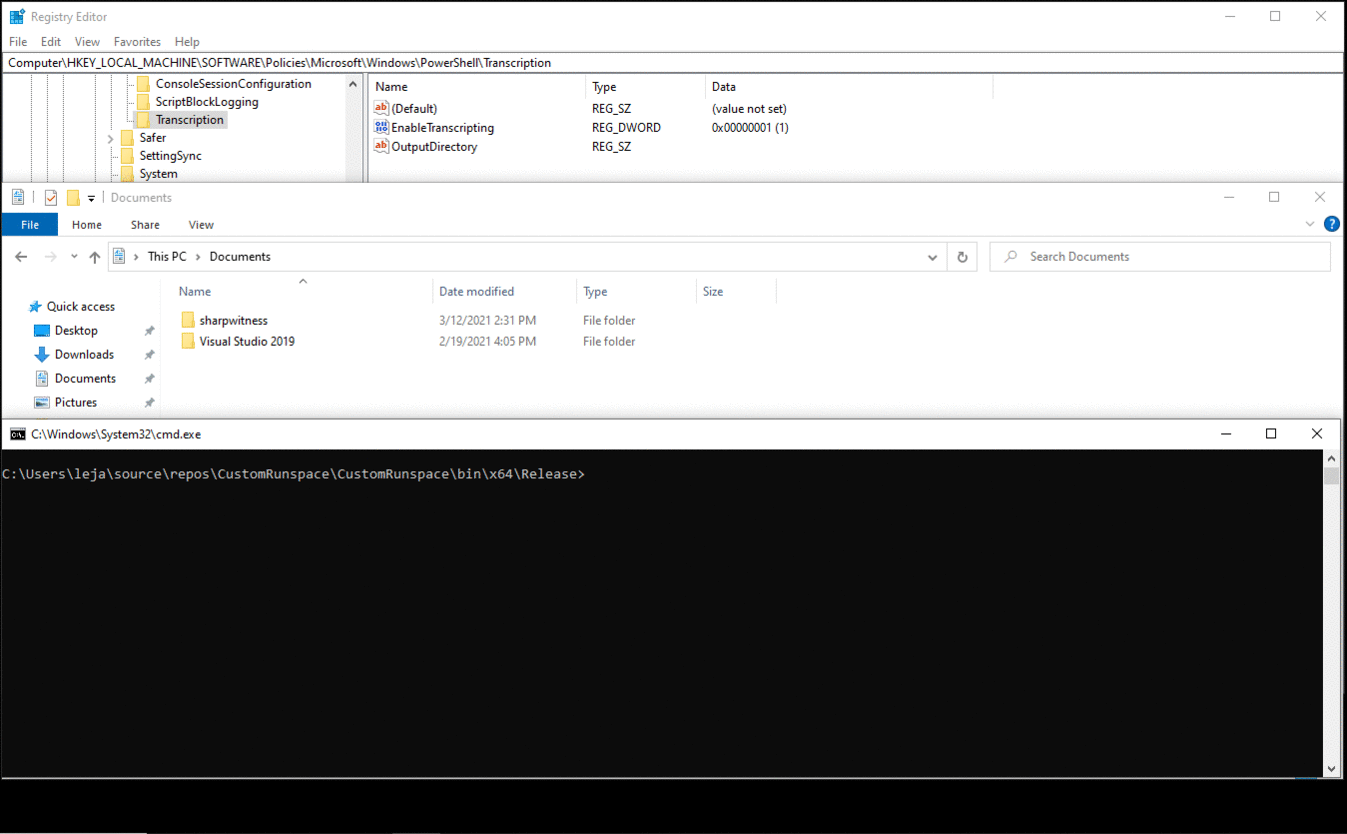
Task: Open the Favorites menu in Registry Editor
Action: (x=137, y=42)
